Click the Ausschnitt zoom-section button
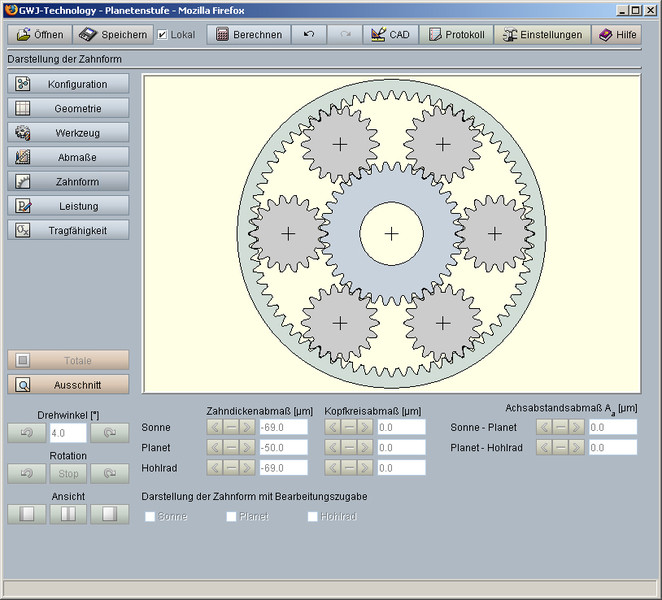 pos(68,384)
